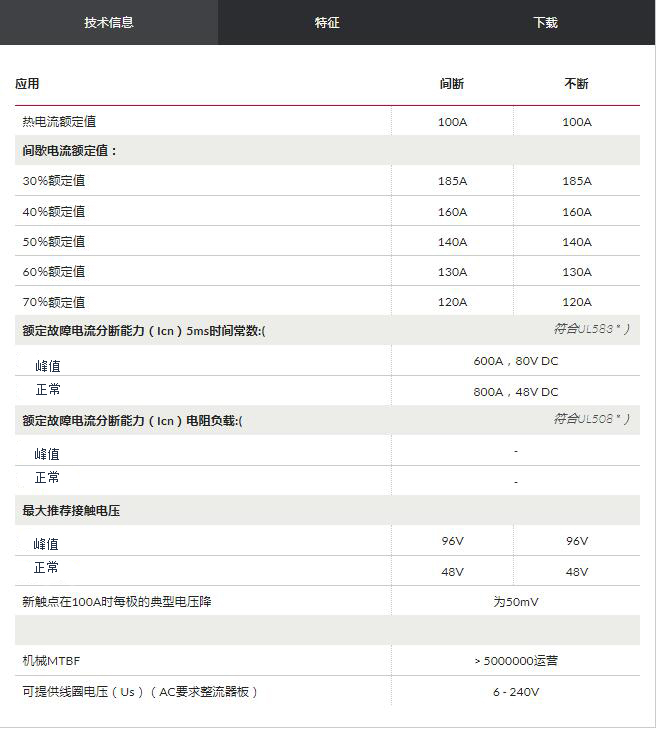
Task: Select the 热电流额定值 row label
Action: coord(59,122)
